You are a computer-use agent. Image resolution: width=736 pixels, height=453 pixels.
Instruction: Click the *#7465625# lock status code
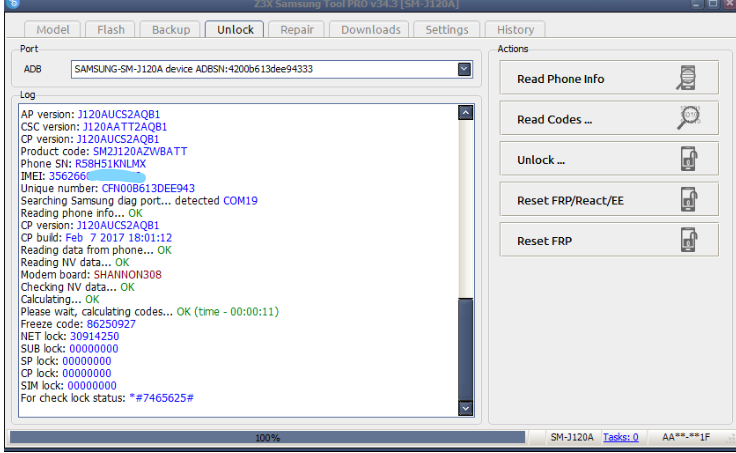pyautogui.click(x=161, y=398)
